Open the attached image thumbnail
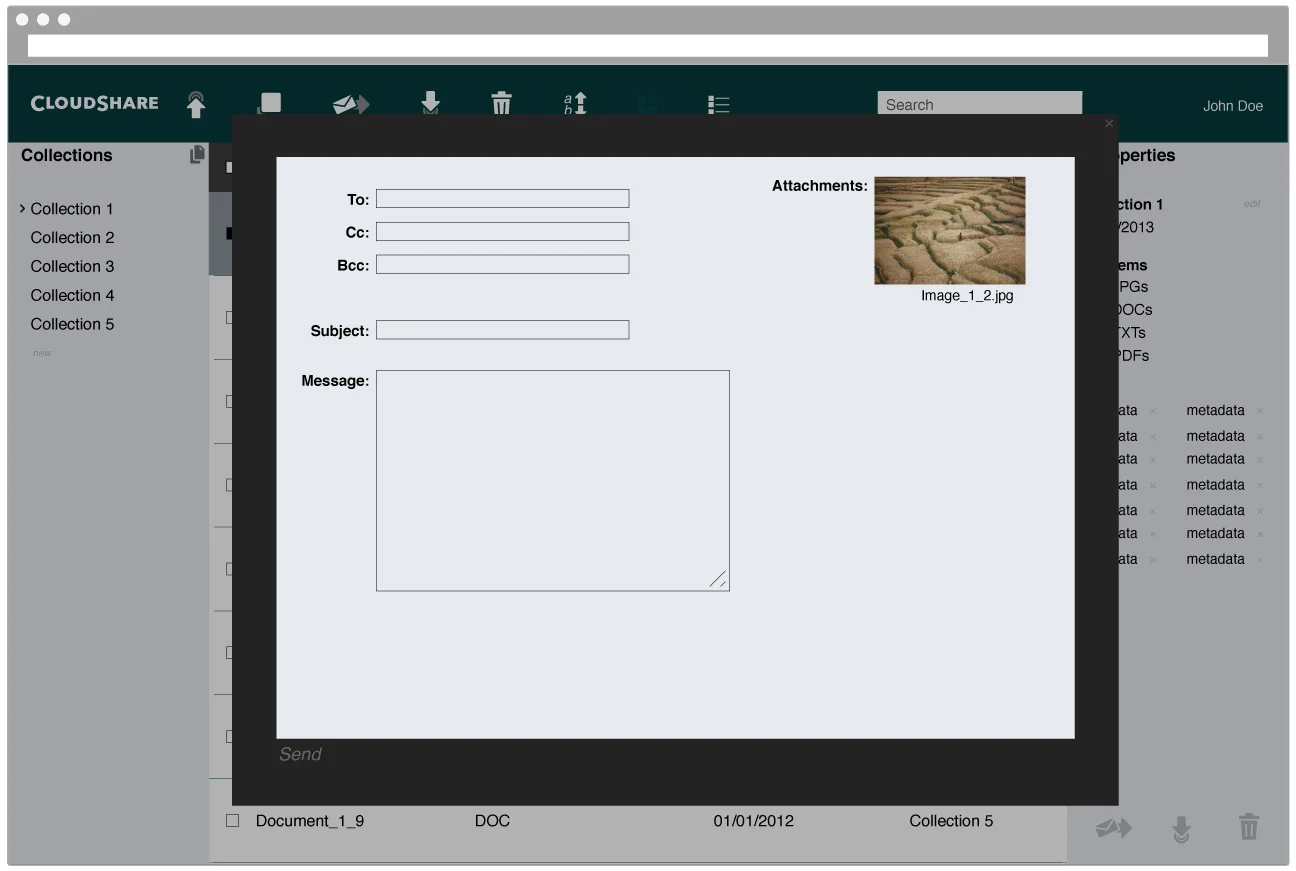Image resolution: width=1296 pixels, height=871 pixels. (x=950, y=231)
